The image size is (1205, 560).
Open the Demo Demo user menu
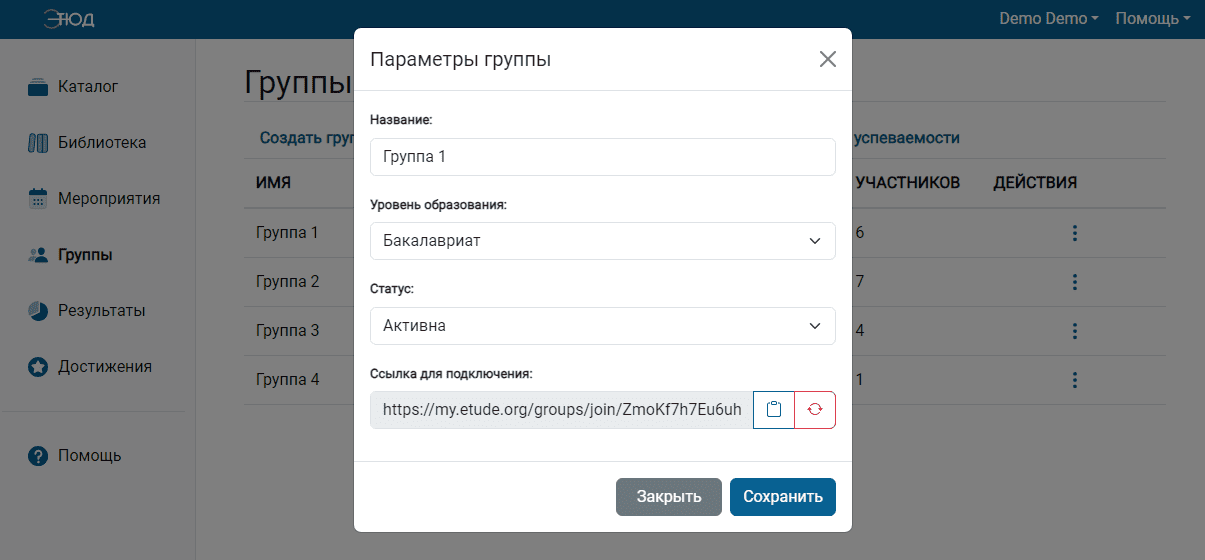click(x=1049, y=19)
